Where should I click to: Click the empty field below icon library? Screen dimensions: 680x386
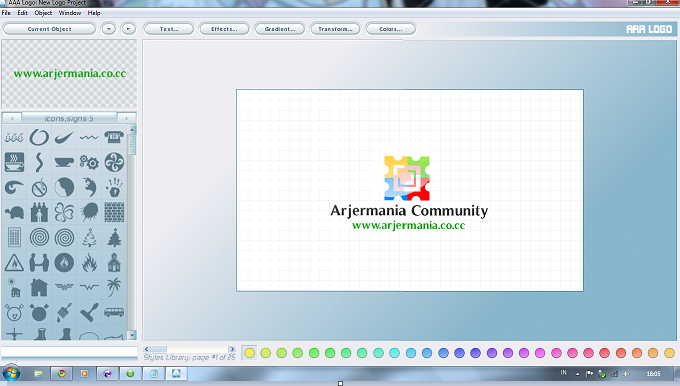click(x=69, y=353)
